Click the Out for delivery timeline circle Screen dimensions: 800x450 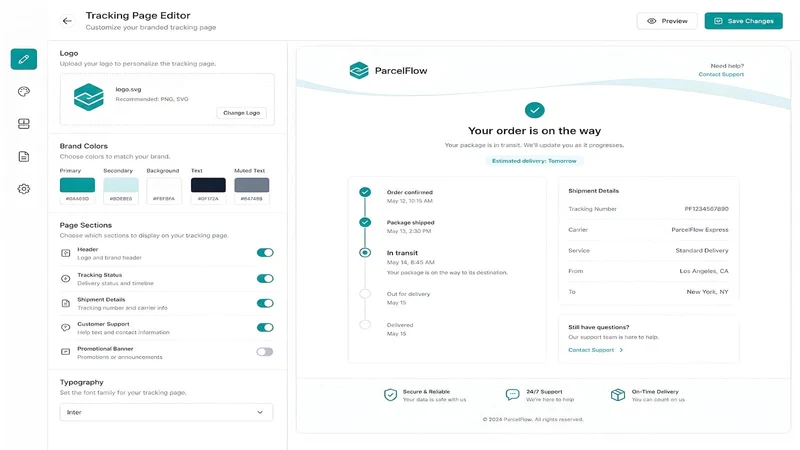[365, 294]
